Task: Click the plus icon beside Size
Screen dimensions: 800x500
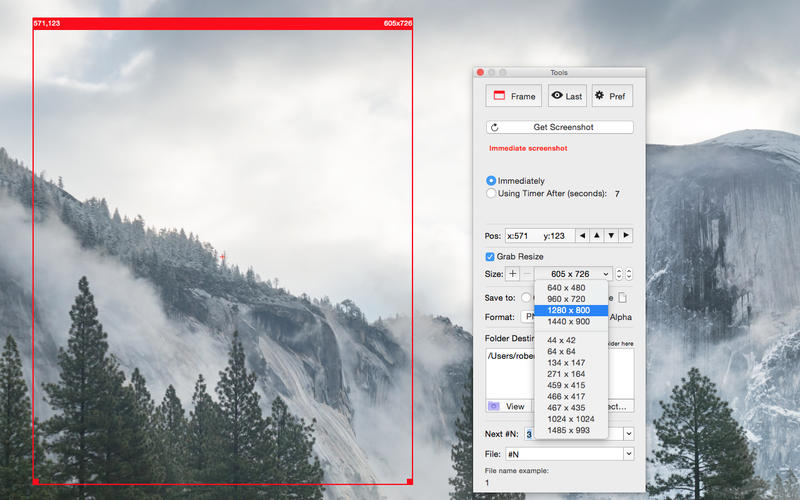Action: [513, 274]
